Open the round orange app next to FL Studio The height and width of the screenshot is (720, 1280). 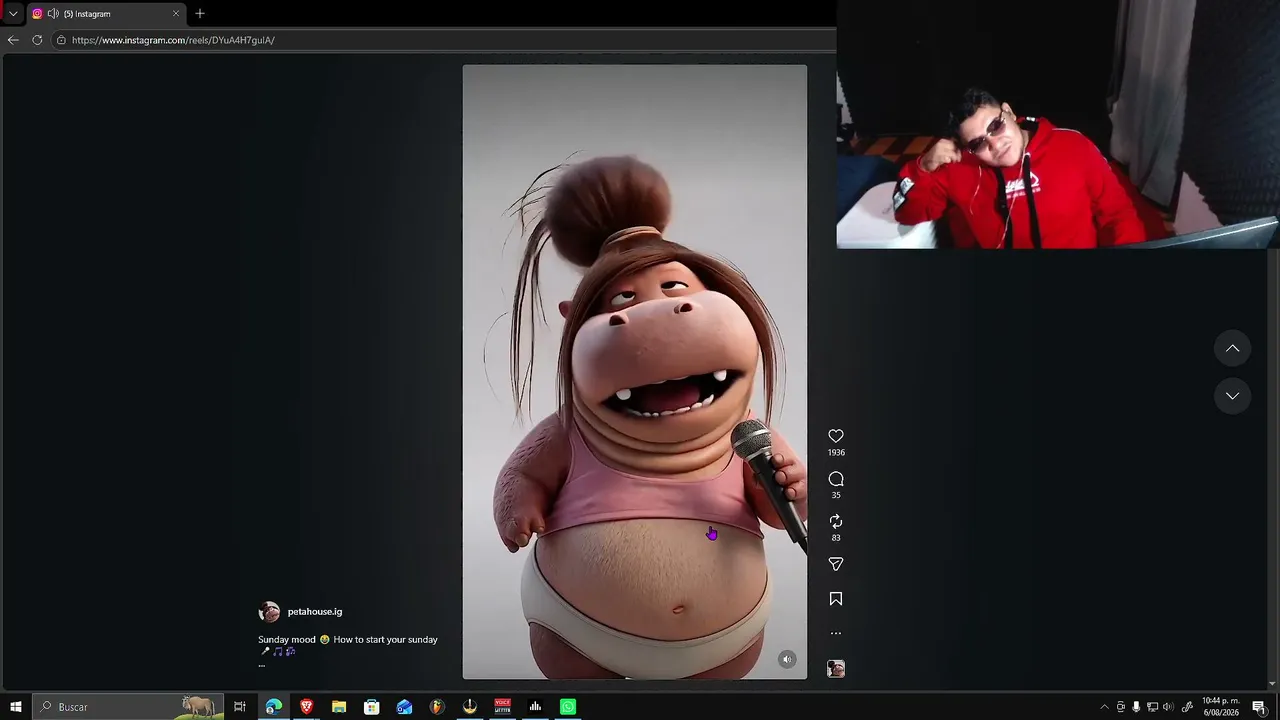[470, 707]
